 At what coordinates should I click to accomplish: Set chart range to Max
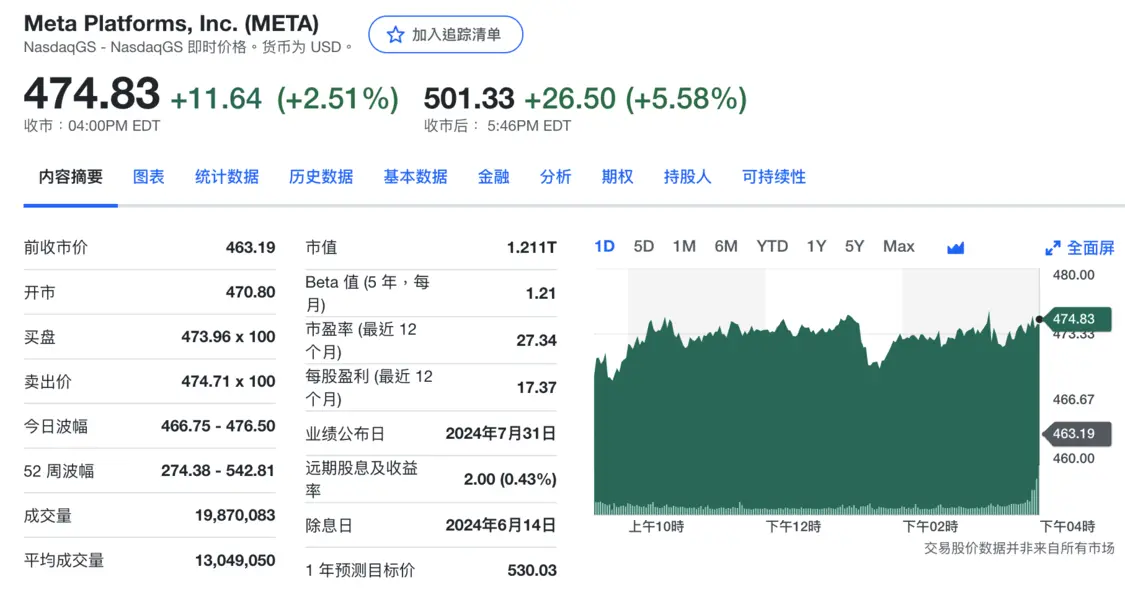(898, 246)
